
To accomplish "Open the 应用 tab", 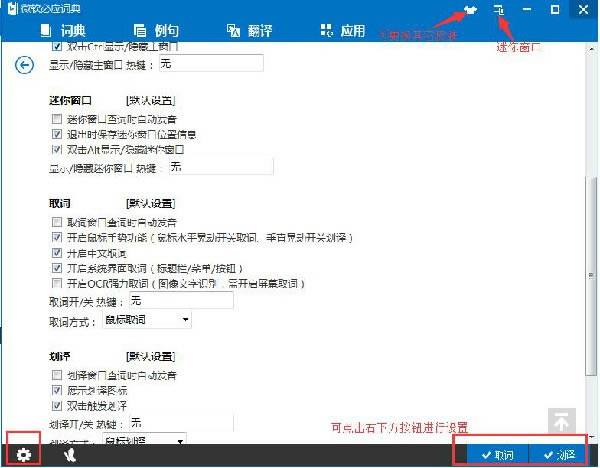I will 343,31.
